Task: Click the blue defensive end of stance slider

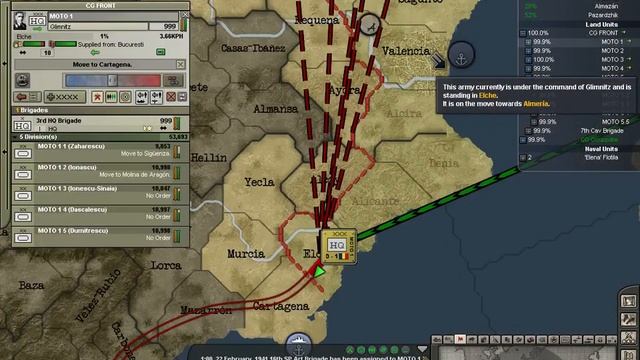Action: 73,80
